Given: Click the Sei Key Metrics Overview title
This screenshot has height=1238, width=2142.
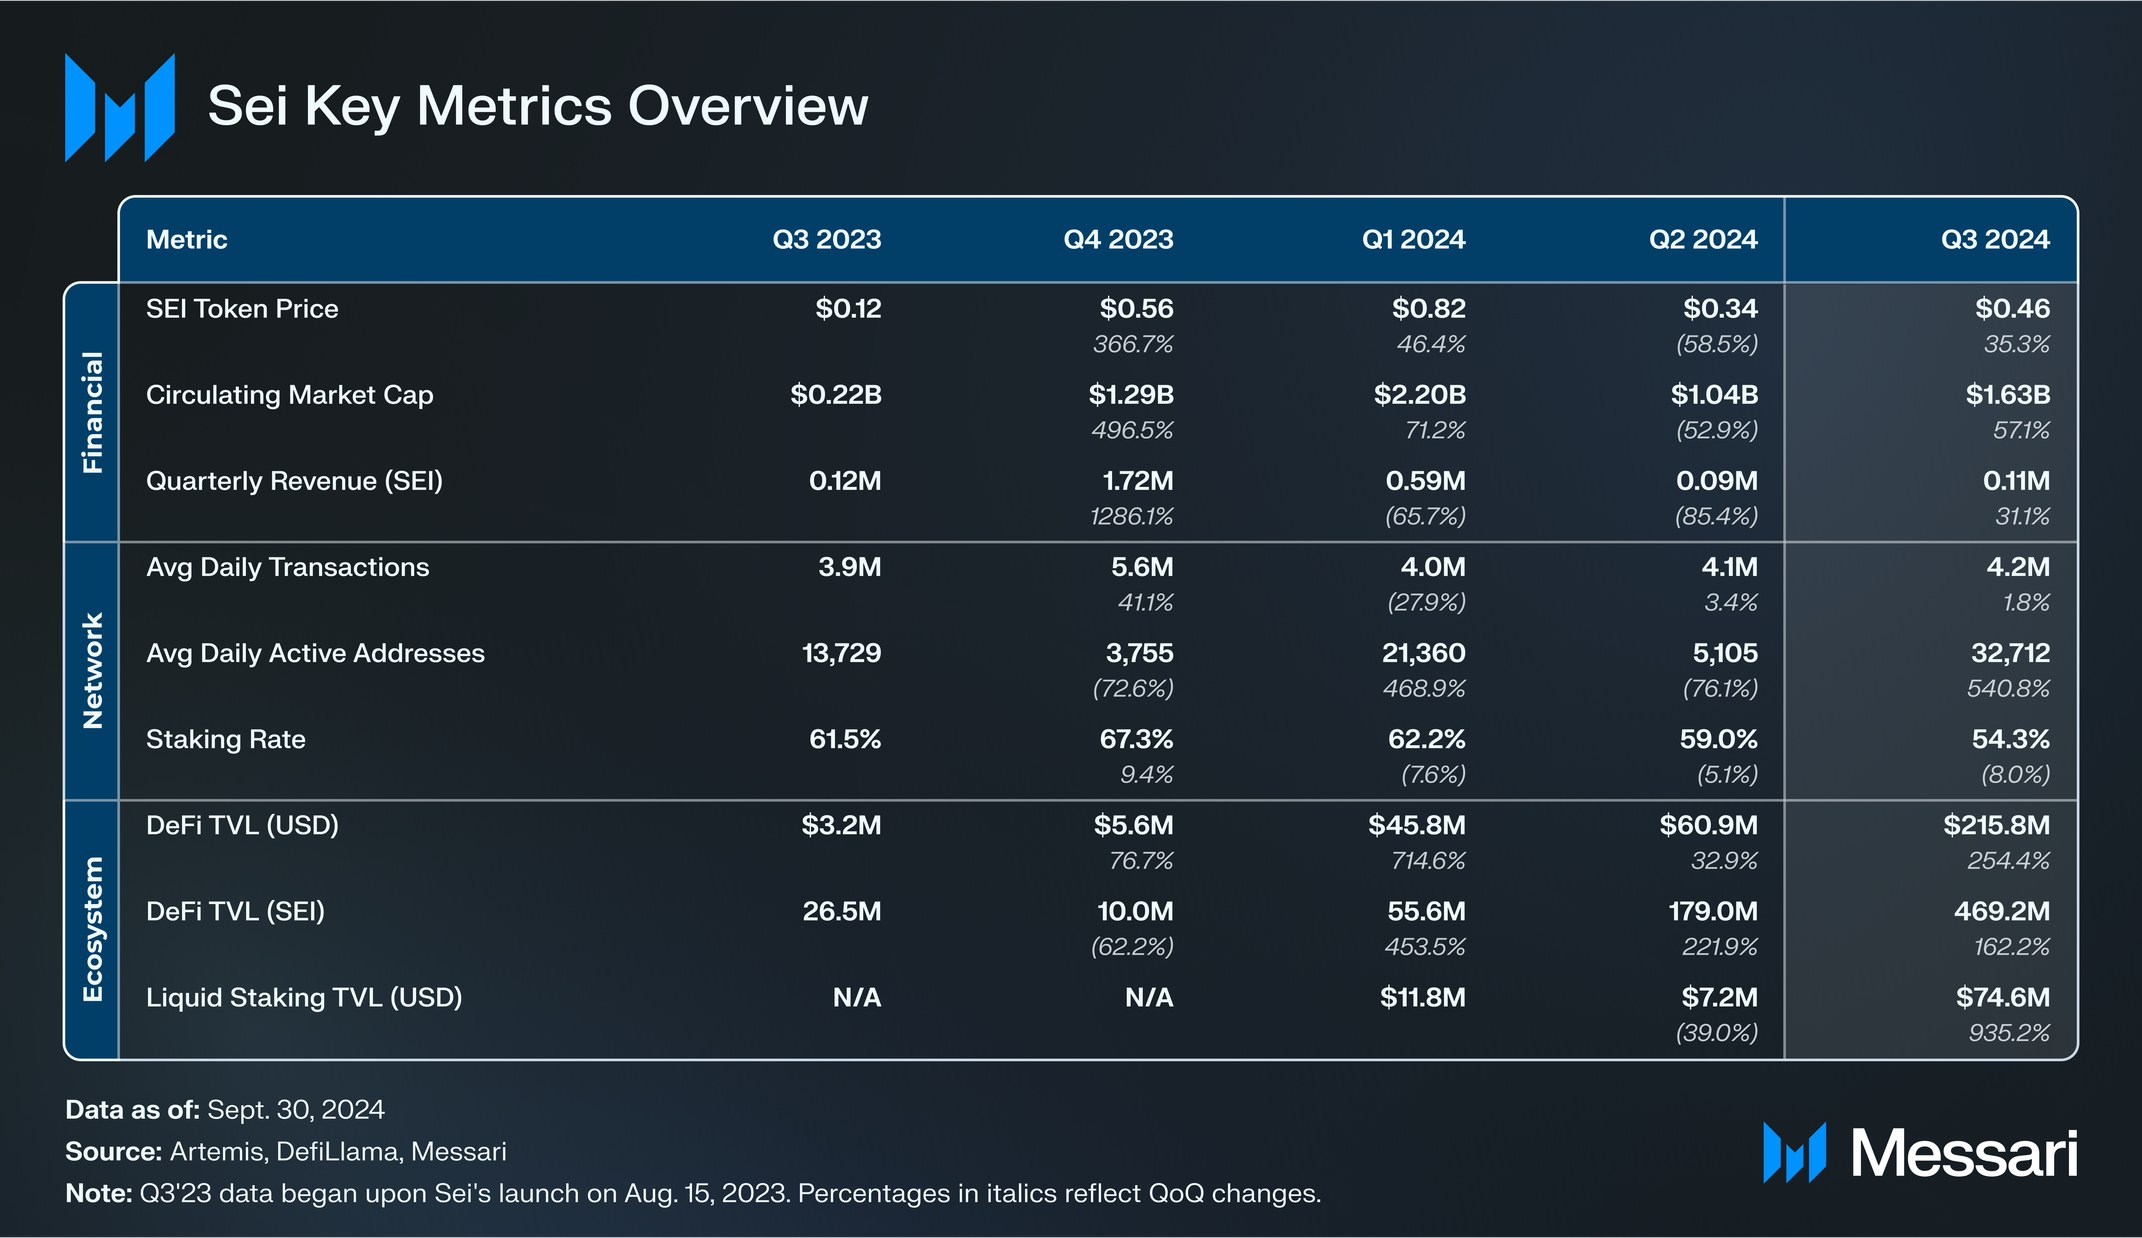Looking at the screenshot, I should (537, 106).
